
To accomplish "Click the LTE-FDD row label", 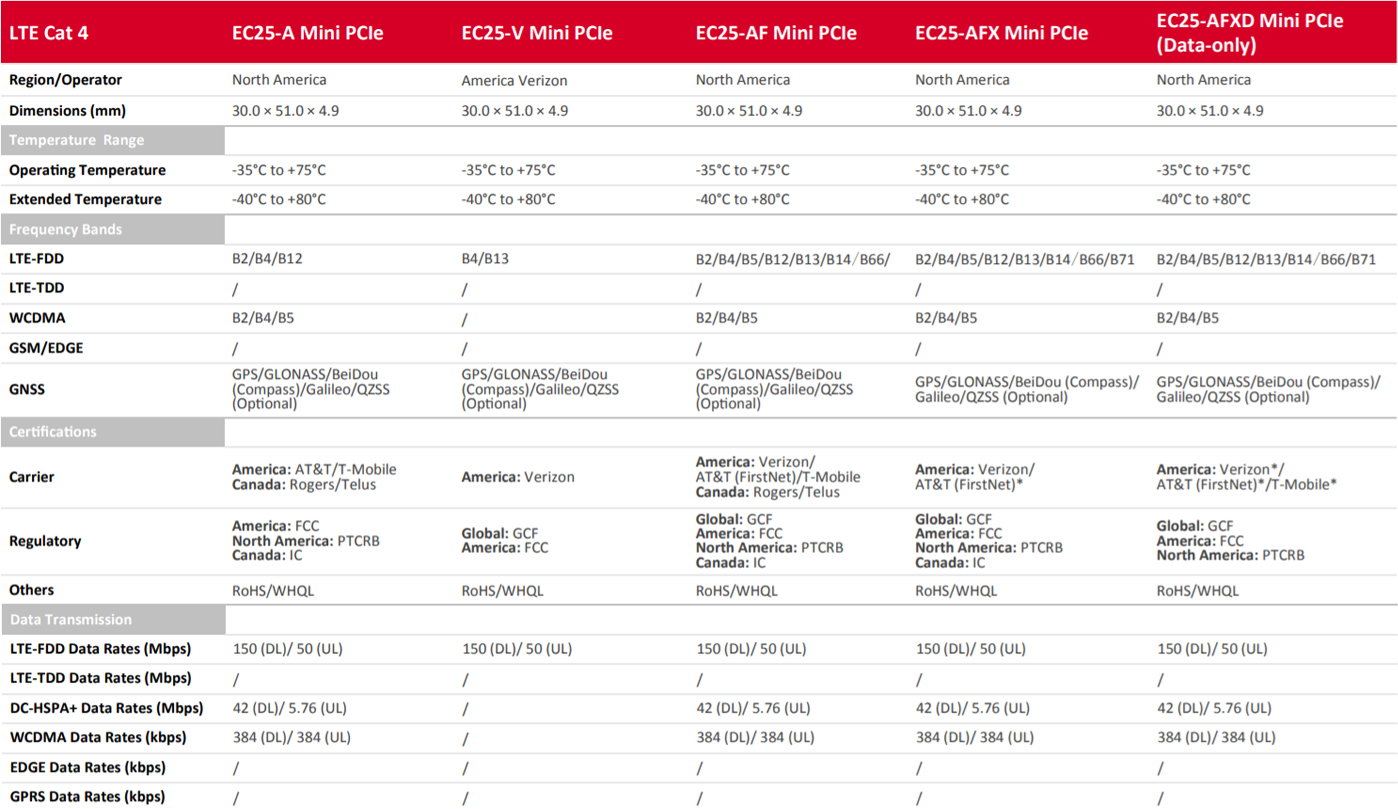I will pos(37,259).
